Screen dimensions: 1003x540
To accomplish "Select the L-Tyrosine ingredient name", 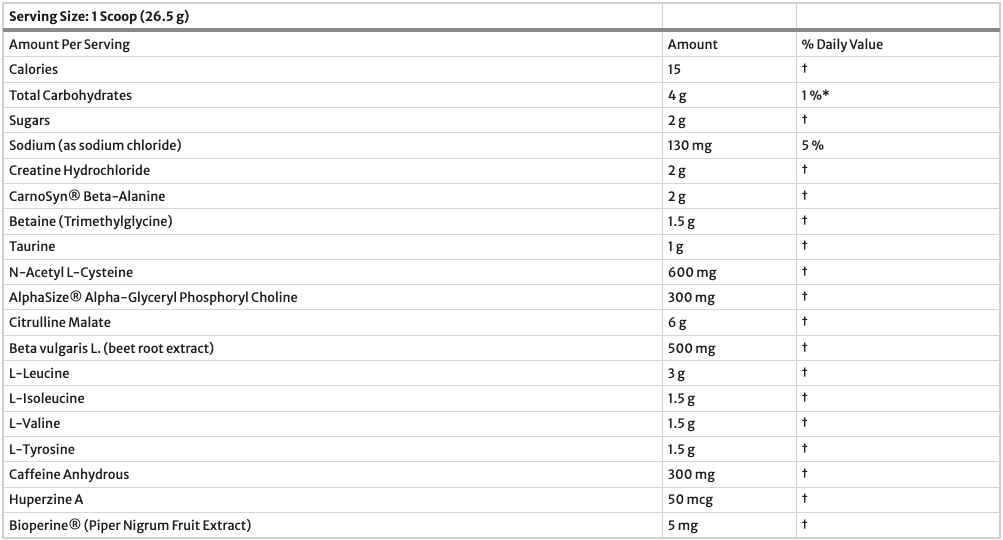I will tap(41, 449).
